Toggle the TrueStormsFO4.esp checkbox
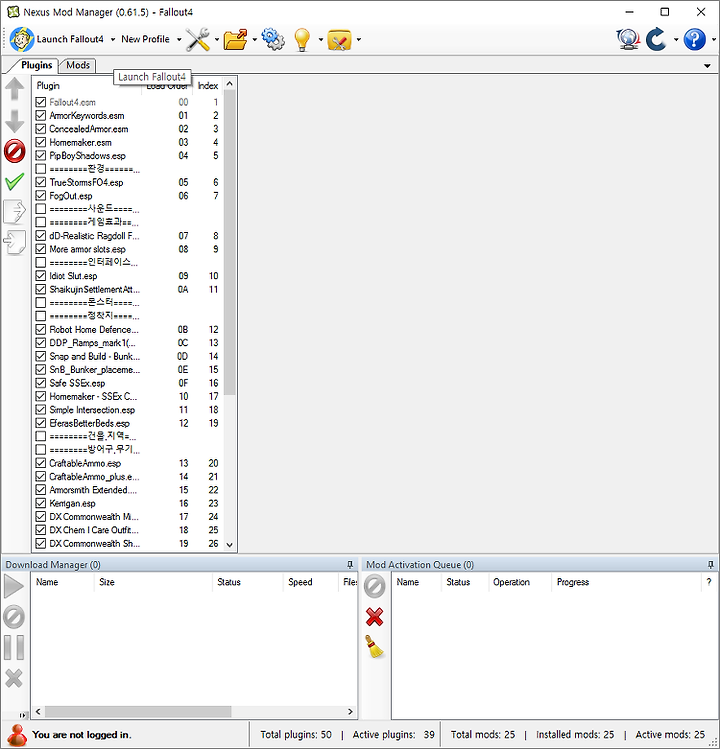 click(41, 182)
